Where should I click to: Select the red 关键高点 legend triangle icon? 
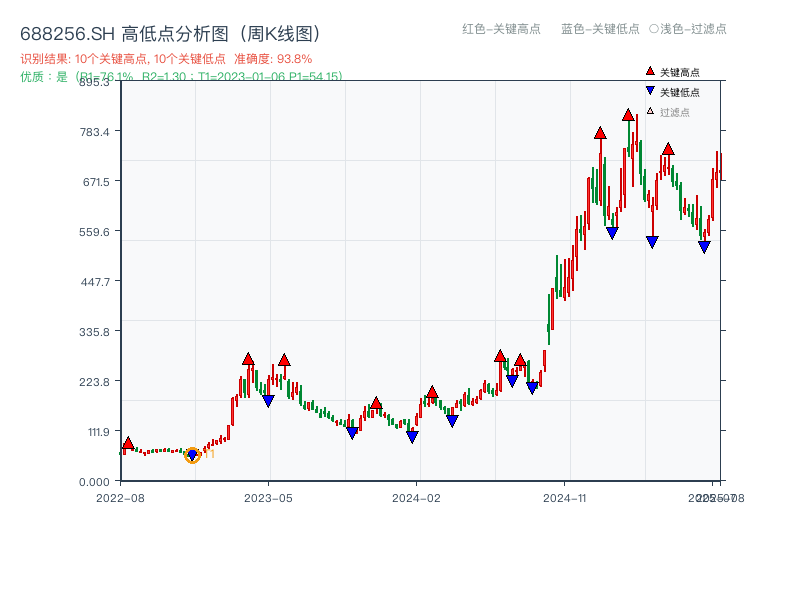(648, 72)
